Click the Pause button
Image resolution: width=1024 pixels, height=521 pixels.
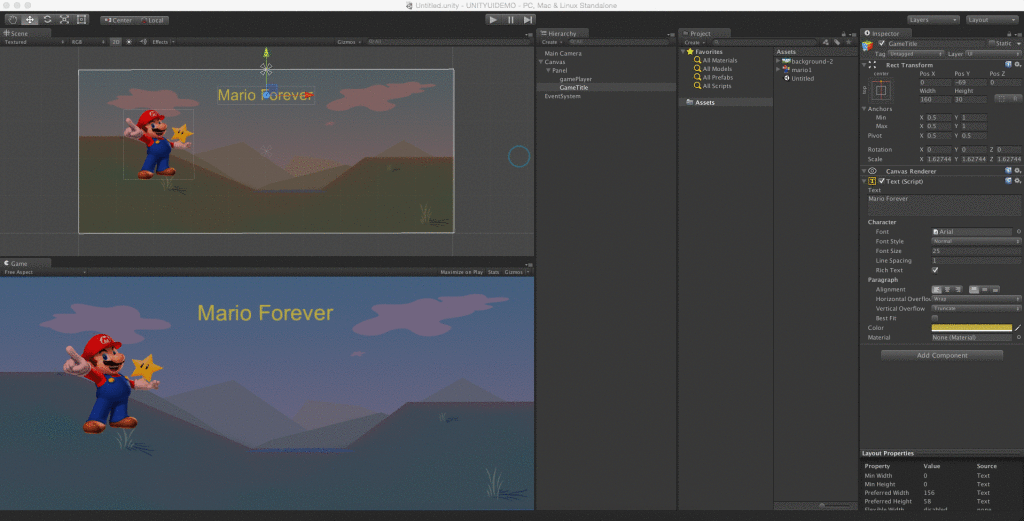[511, 20]
